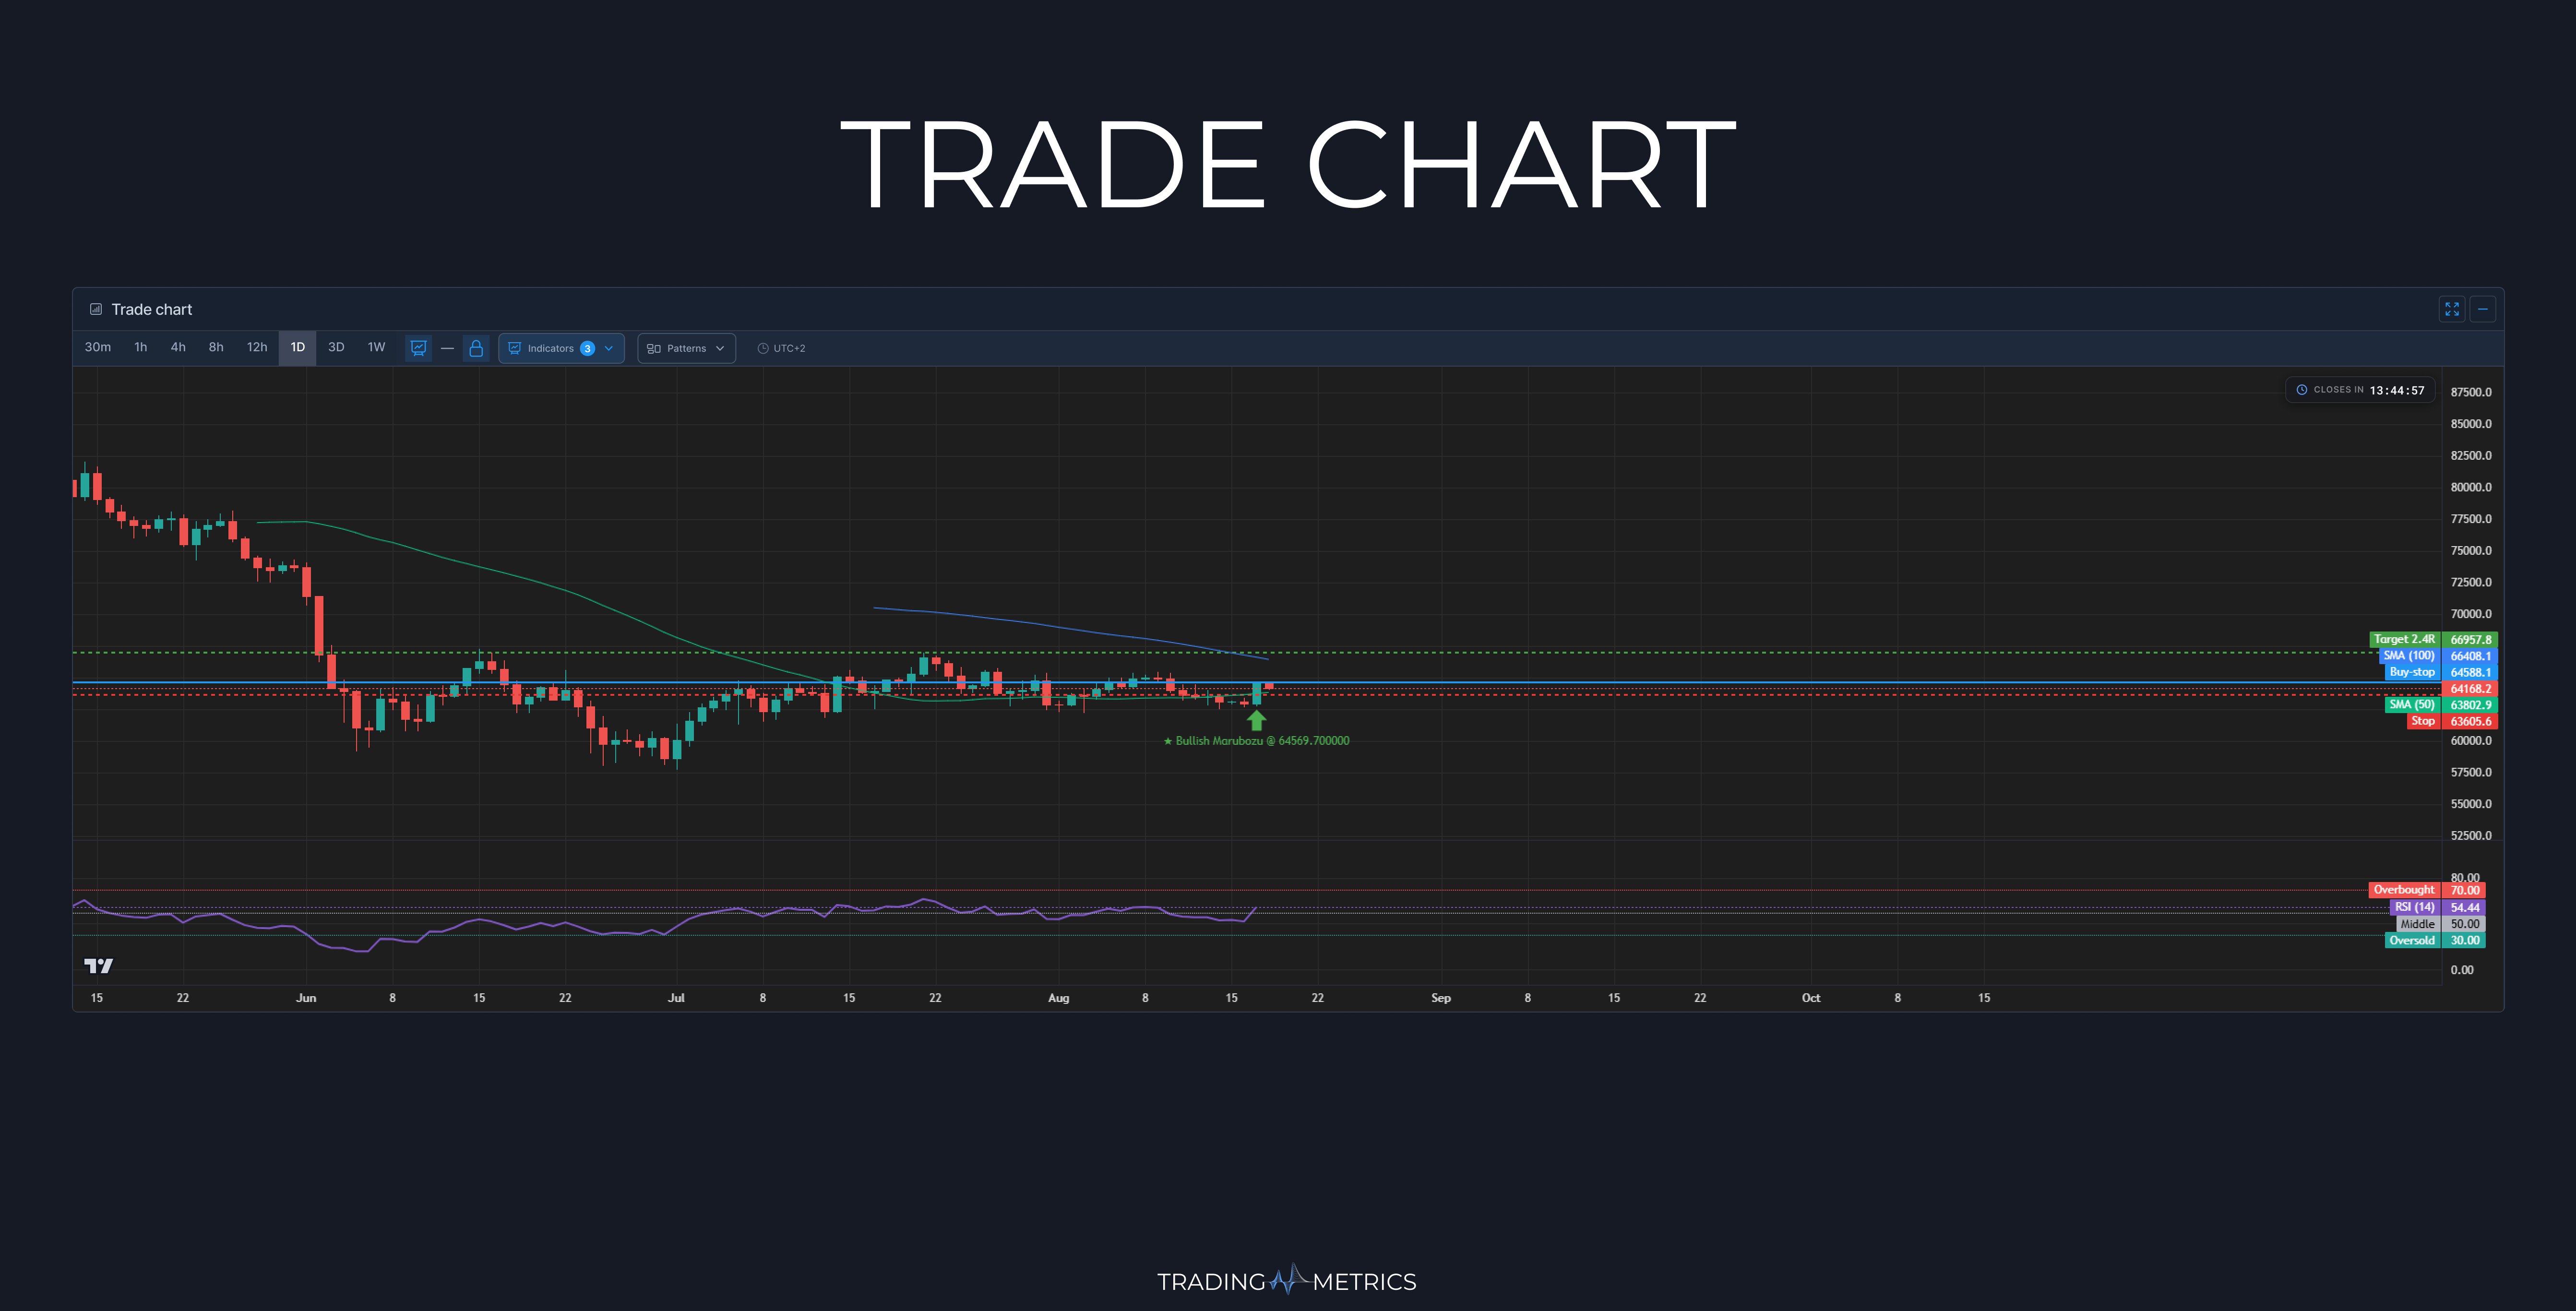Click the Oversold 30.00 RSI label
This screenshot has width=2576, height=1311.
[x=2435, y=940]
